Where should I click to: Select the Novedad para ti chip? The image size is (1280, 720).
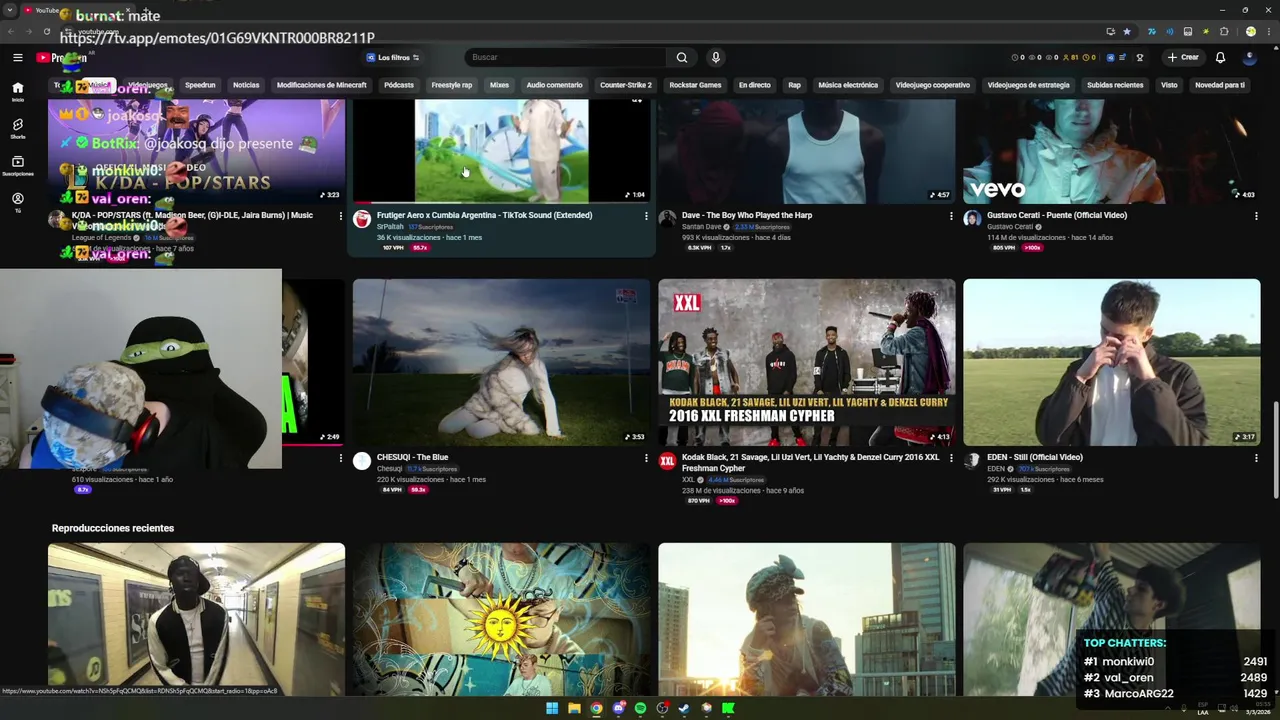click(1220, 85)
